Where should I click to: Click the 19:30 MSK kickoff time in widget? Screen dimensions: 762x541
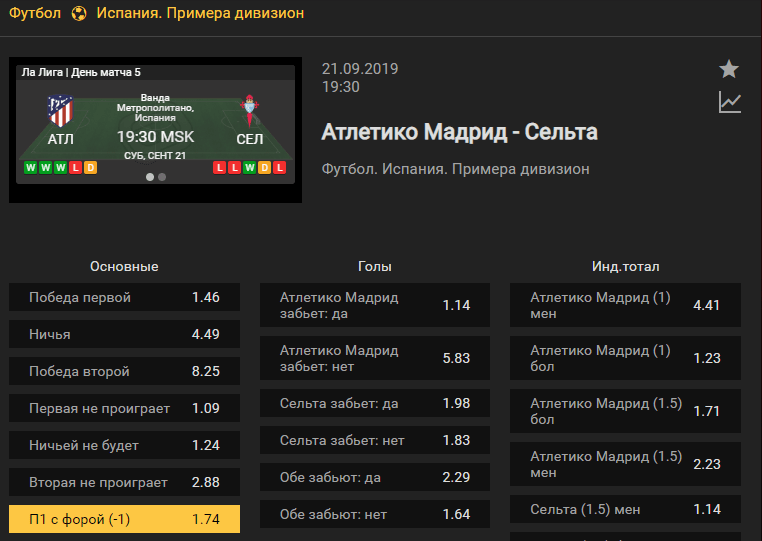(x=156, y=137)
